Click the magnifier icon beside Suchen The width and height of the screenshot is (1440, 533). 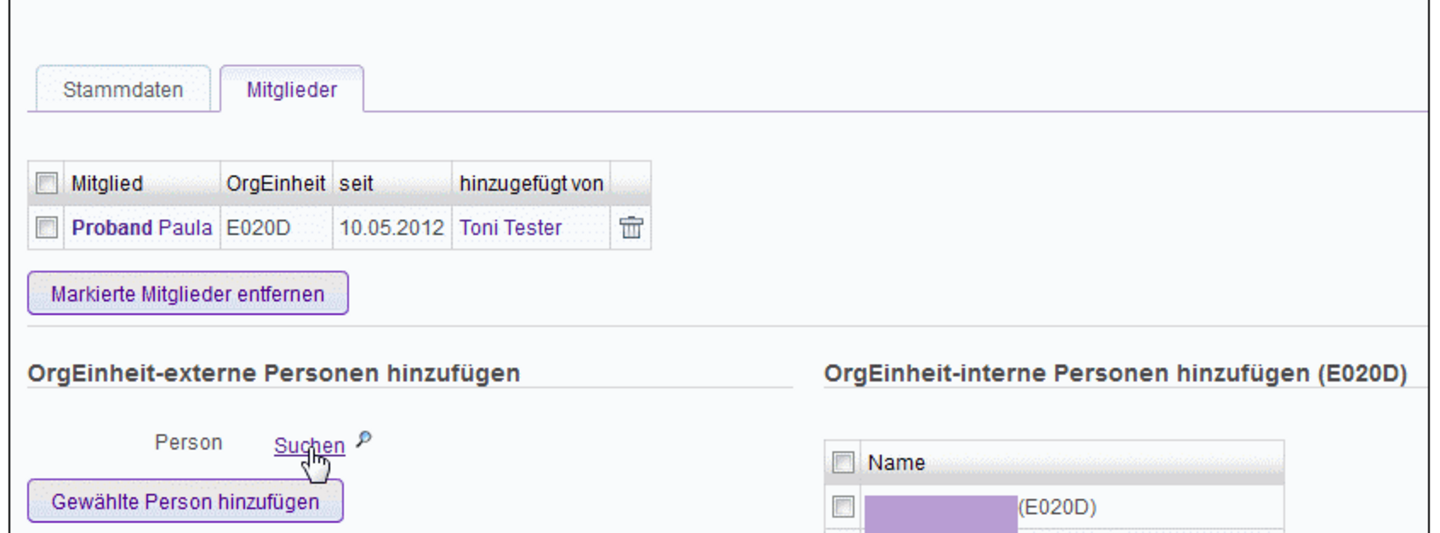(x=364, y=439)
